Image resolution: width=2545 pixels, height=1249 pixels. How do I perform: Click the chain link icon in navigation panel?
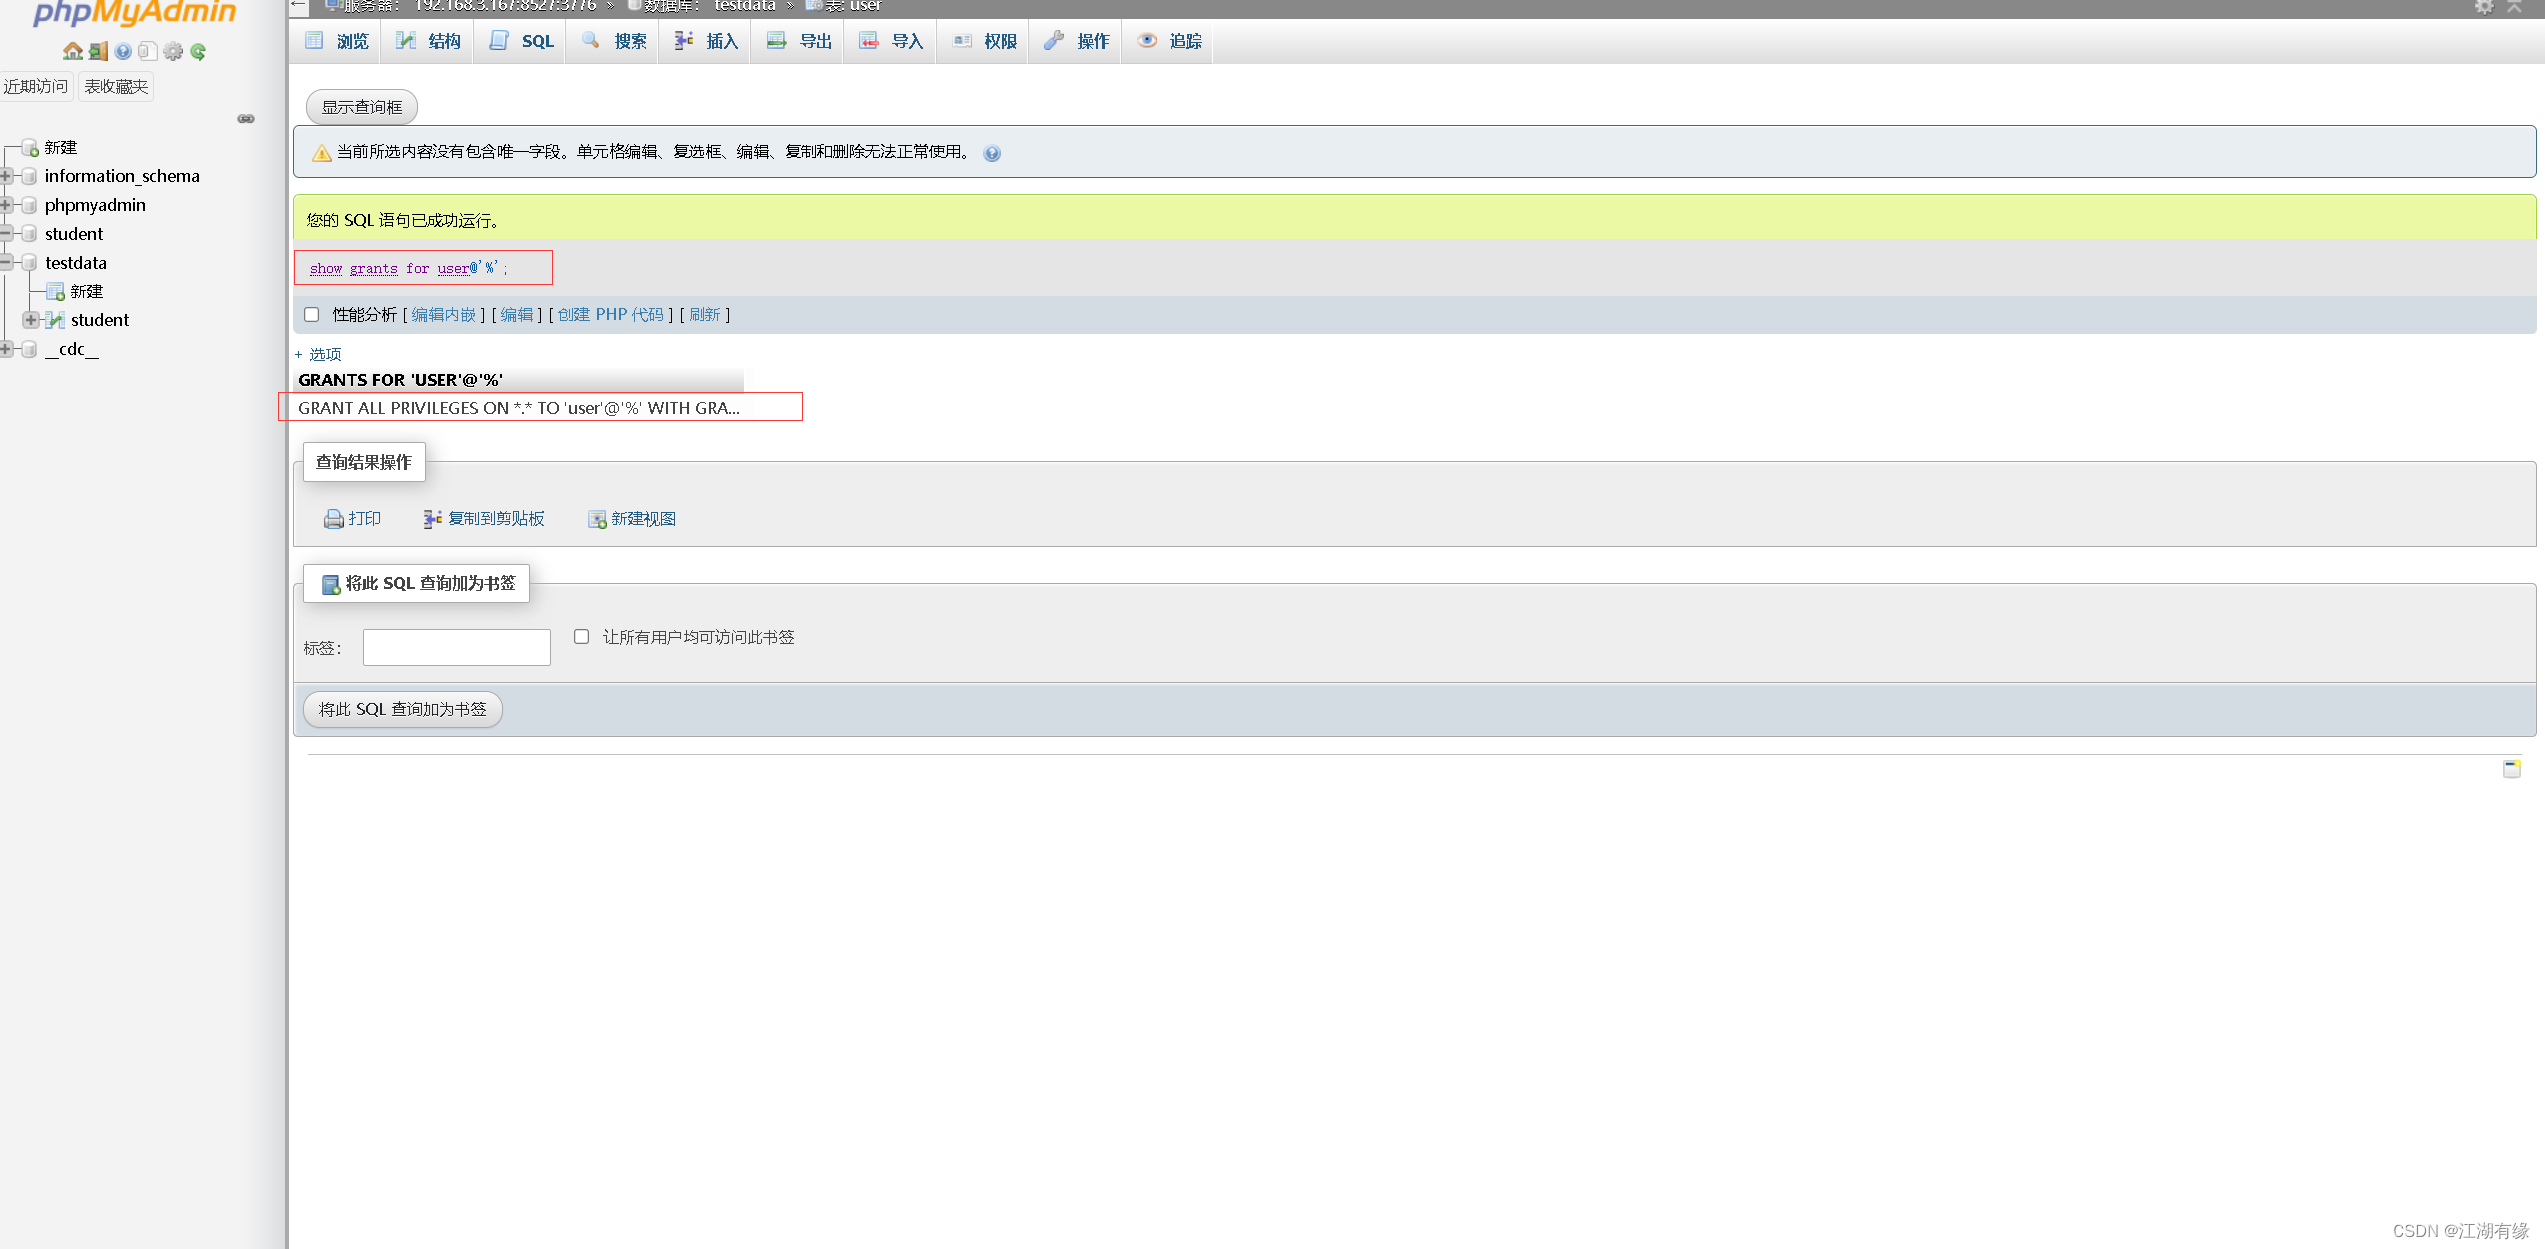pos(246,118)
